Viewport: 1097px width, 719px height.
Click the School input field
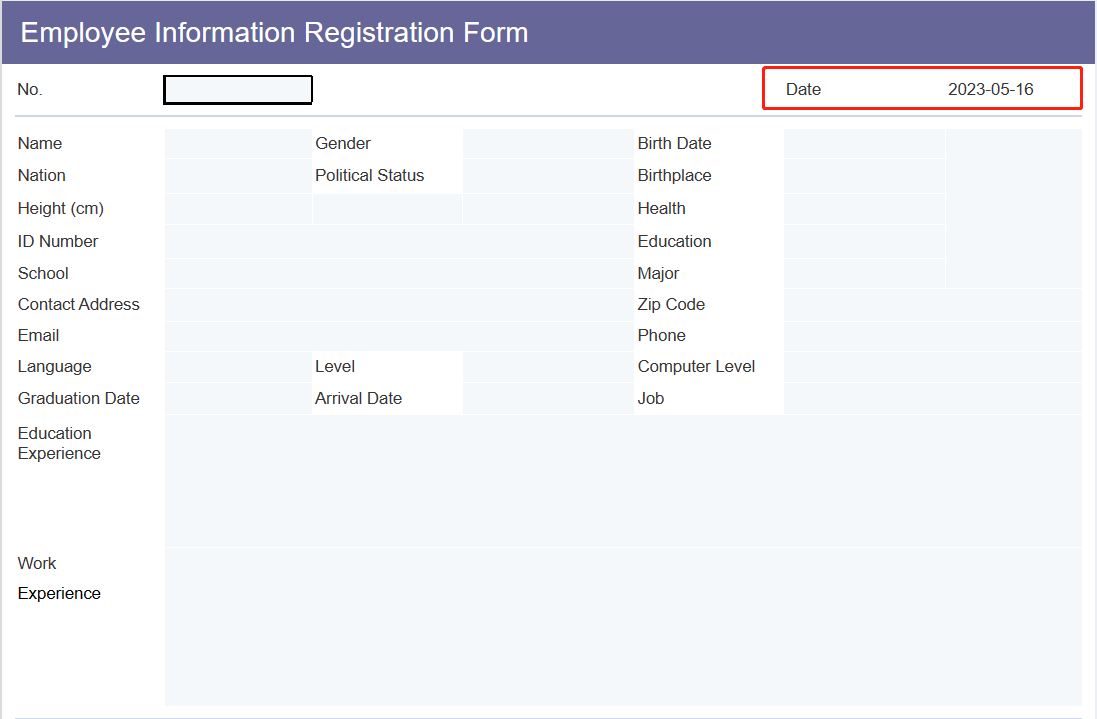point(400,273)
